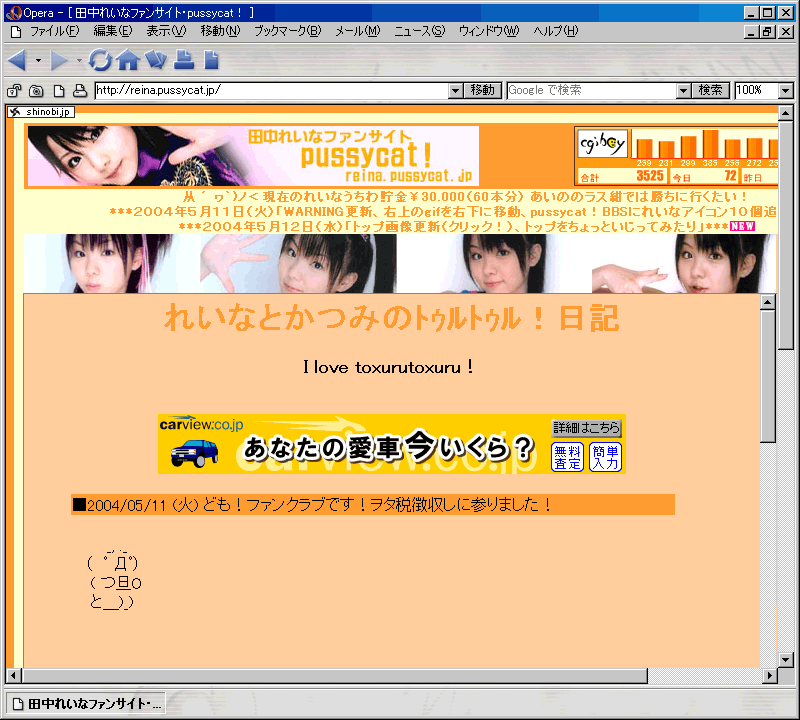Click the inner frame vertical scrollbar thumb
This screenshot has height=720, width=800.
coord(768,376)
